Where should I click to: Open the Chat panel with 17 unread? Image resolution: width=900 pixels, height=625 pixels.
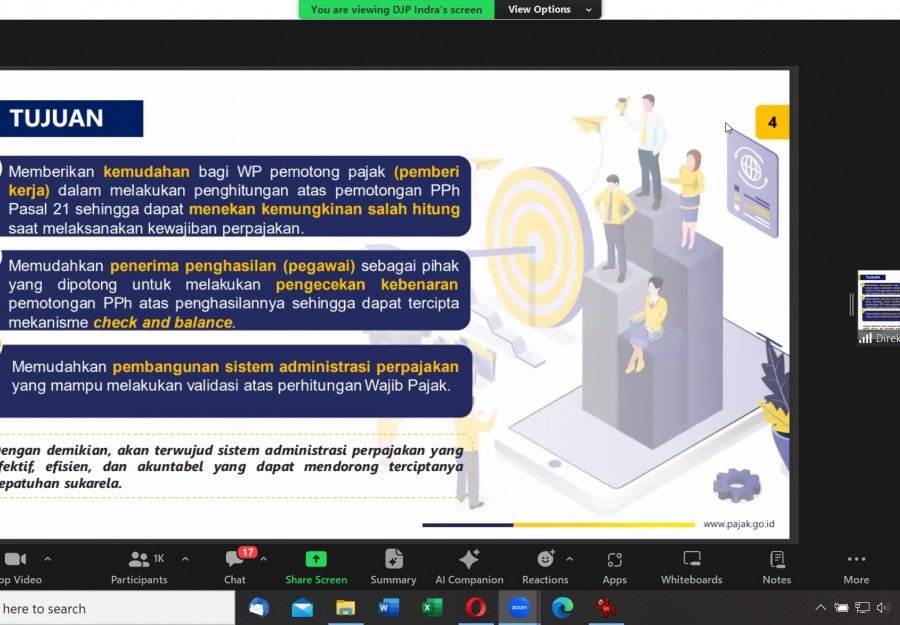pyautogui.click(x=235, y=566)
